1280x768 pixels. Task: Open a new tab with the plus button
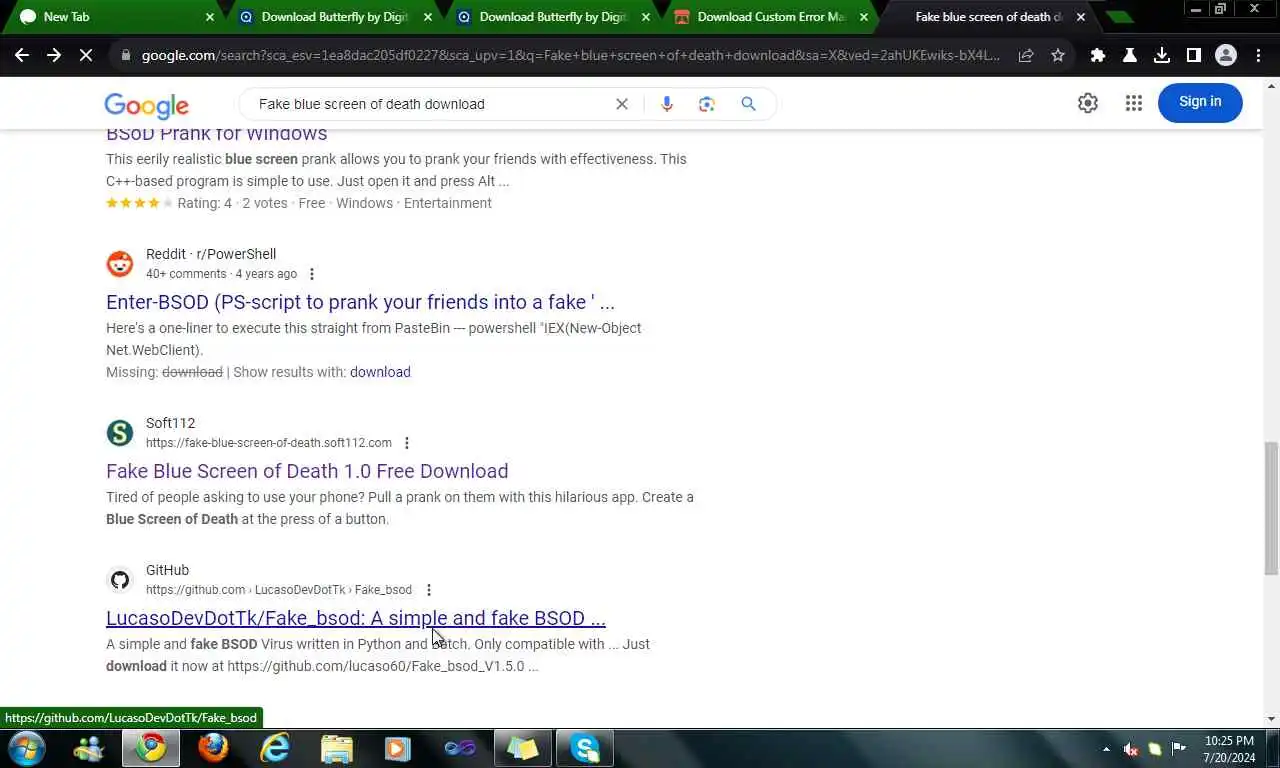pyautogui.click(x=1120, y=17)
